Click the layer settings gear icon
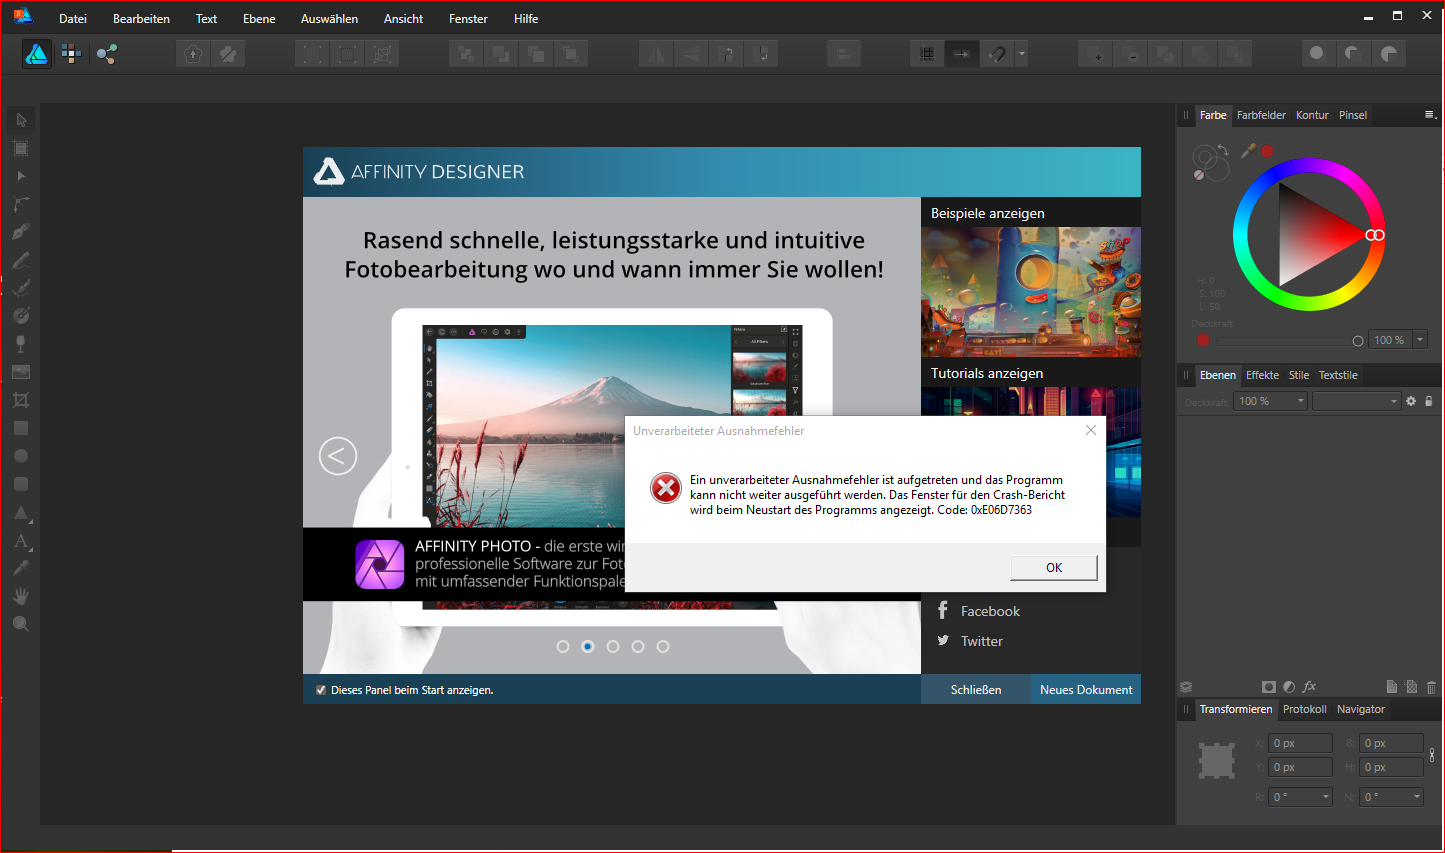Screen dimensions: 1445x853 click(x=1411, y=401)
